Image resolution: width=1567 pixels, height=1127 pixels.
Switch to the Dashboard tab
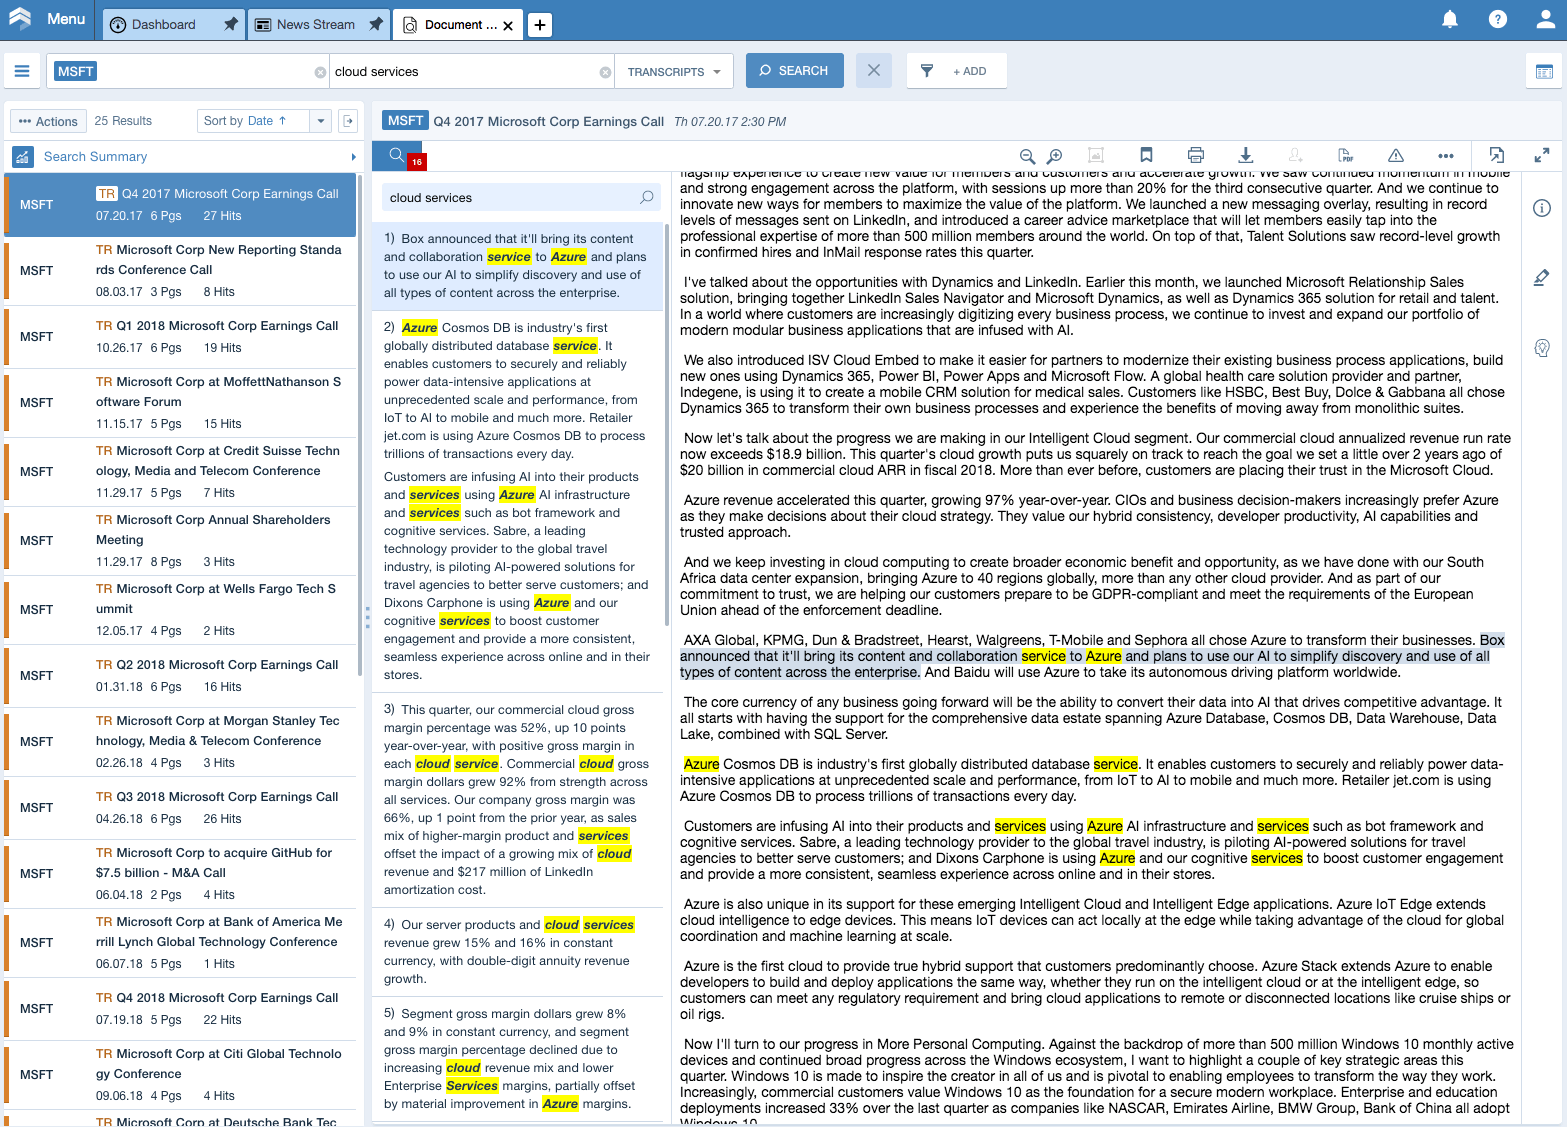(173, 25)
